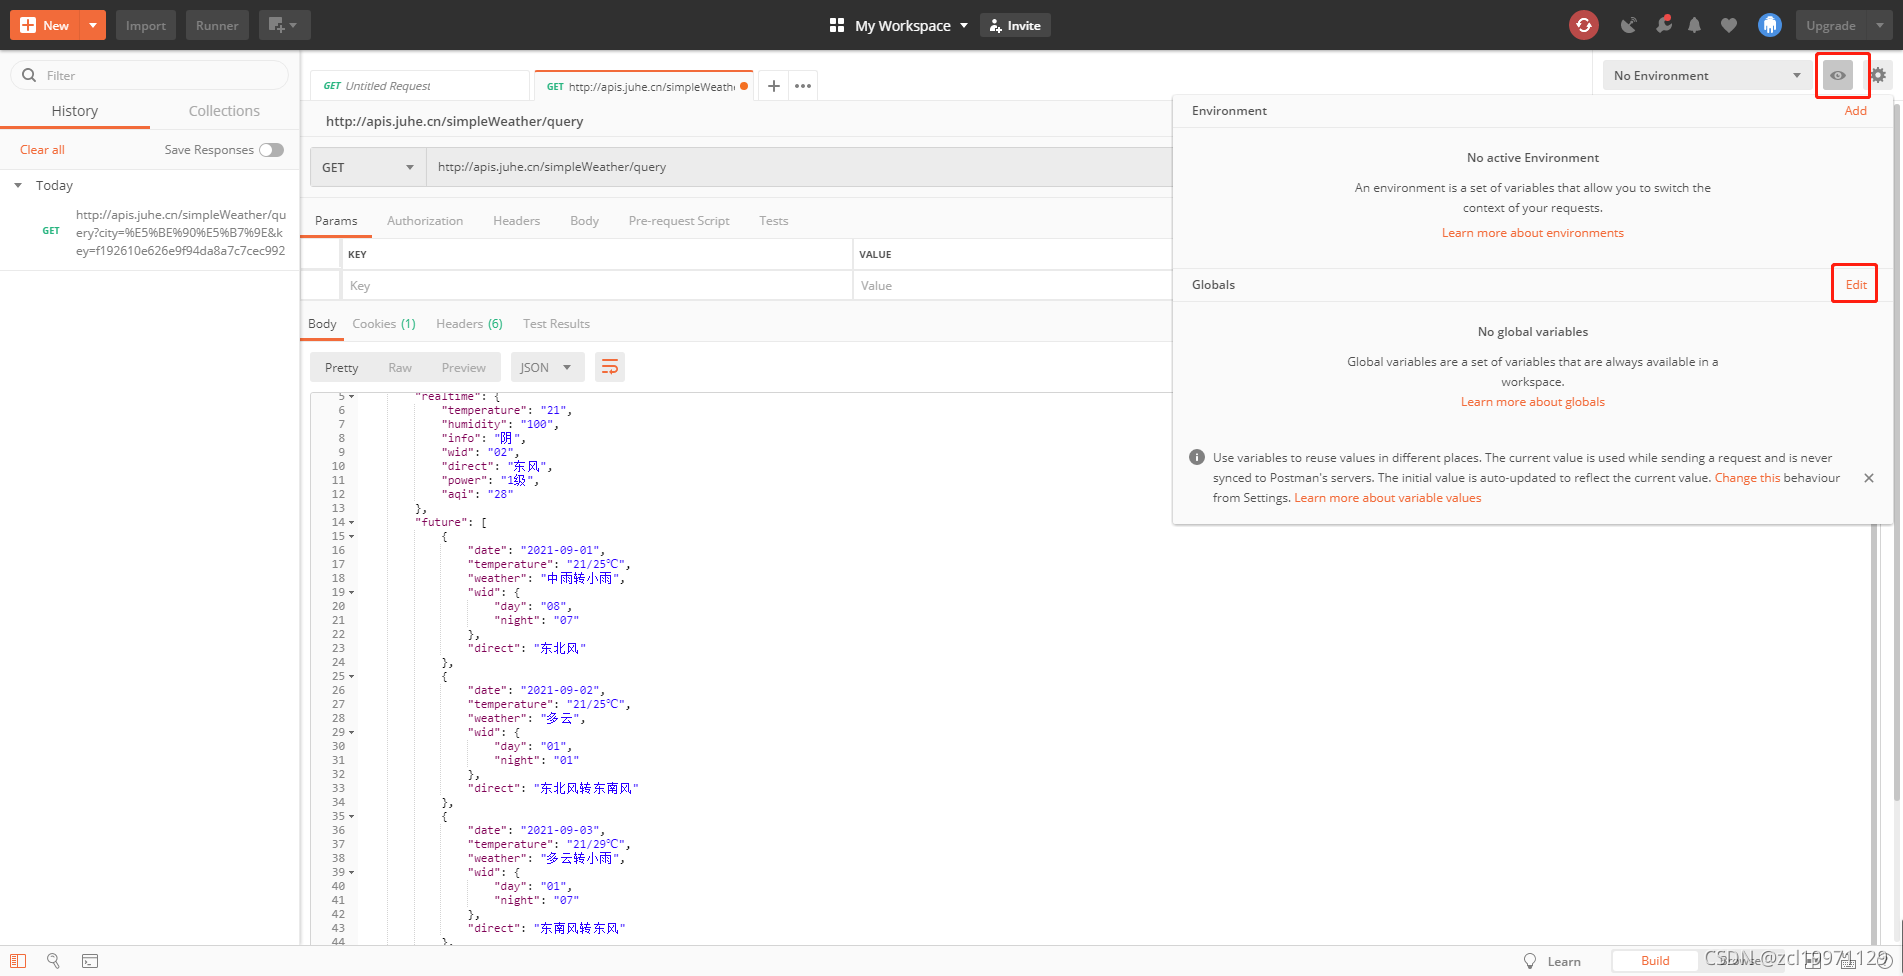Select the History tab
The width and height of the screenshot is (1903, 976).
pyautogui.click(x=75, y=111)
